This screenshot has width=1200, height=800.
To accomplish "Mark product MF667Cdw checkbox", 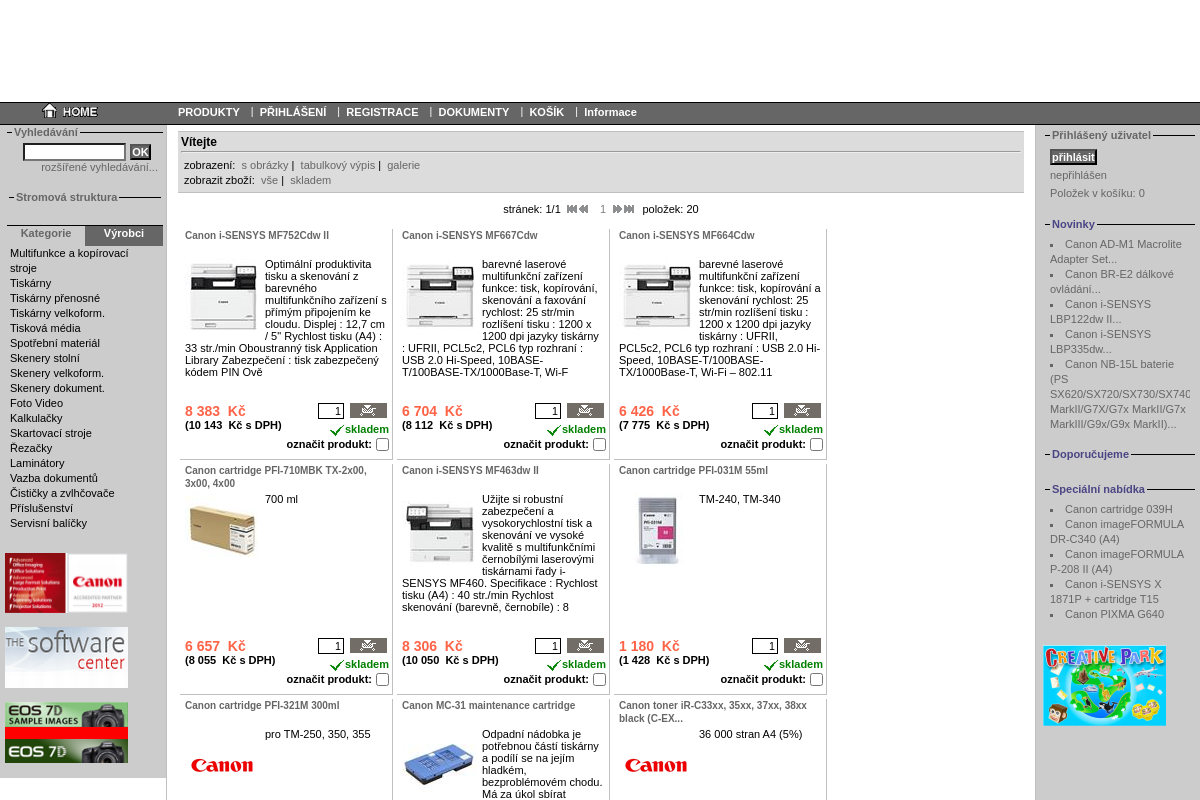I will 599,445.
